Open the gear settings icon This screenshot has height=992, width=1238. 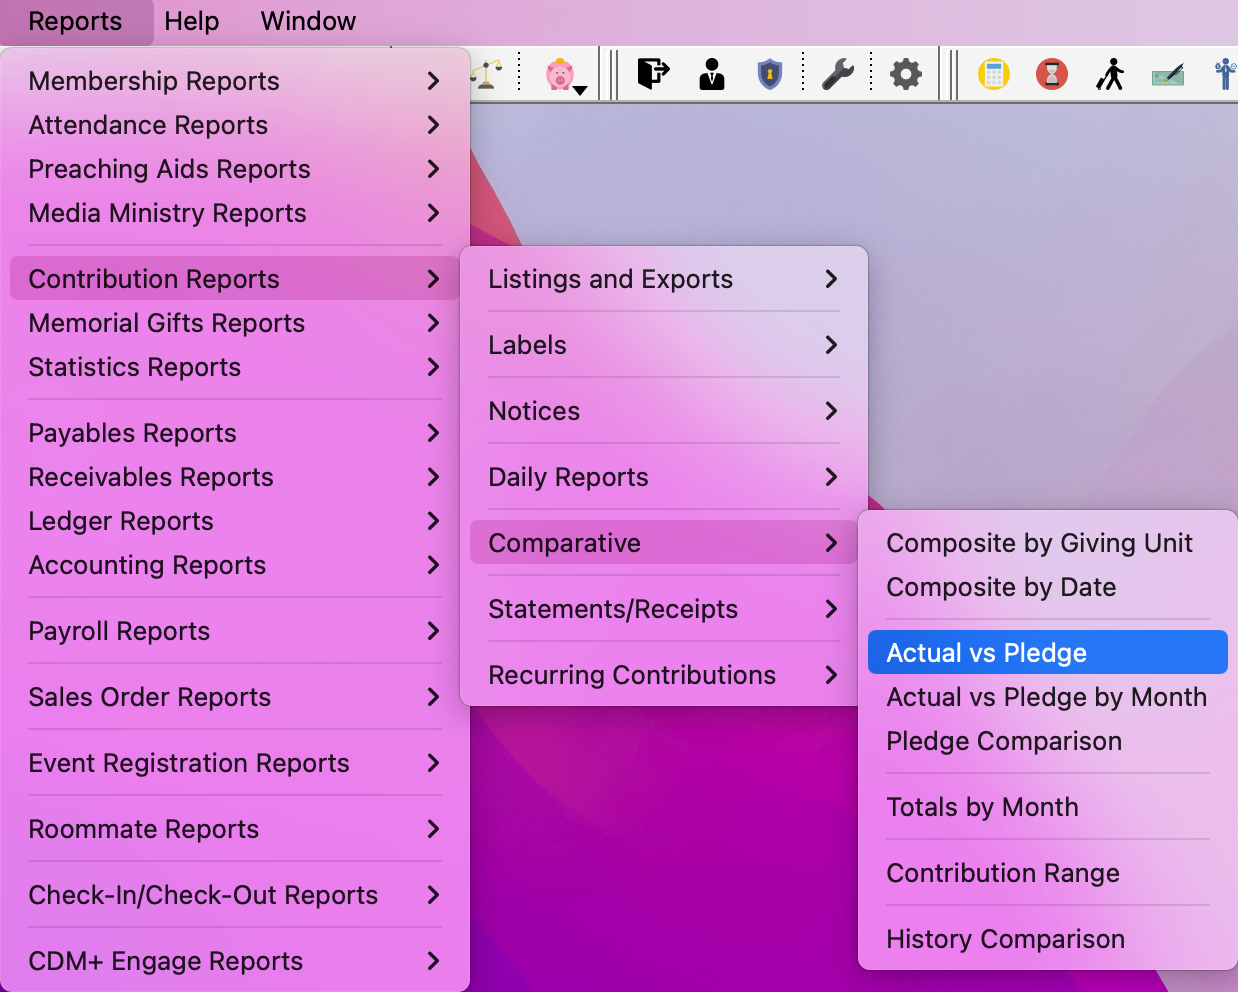[906, 74]
